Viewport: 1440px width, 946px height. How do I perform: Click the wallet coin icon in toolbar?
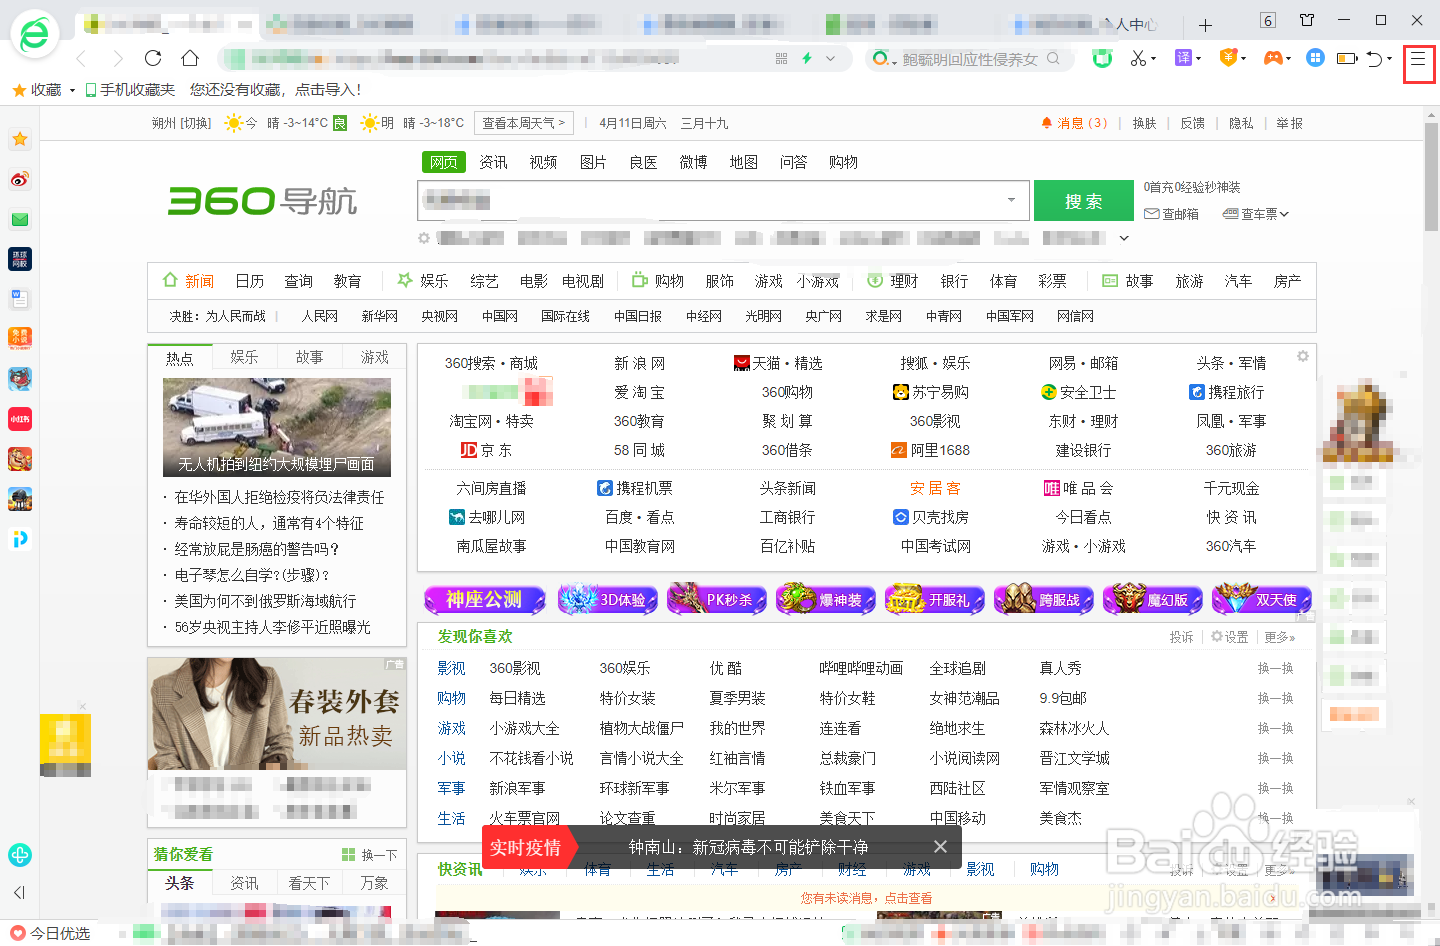1228,58
